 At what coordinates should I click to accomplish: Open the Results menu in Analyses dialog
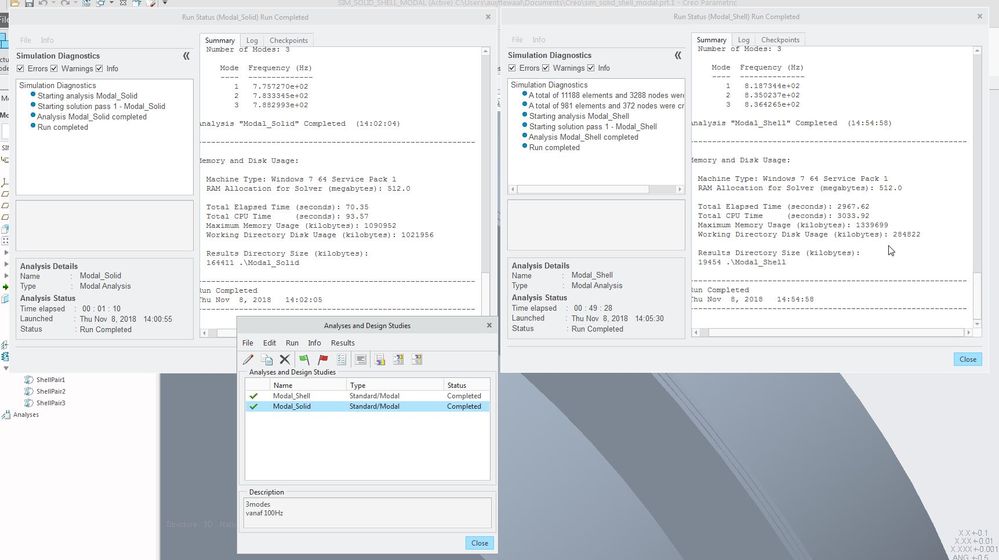coord(343,343)
